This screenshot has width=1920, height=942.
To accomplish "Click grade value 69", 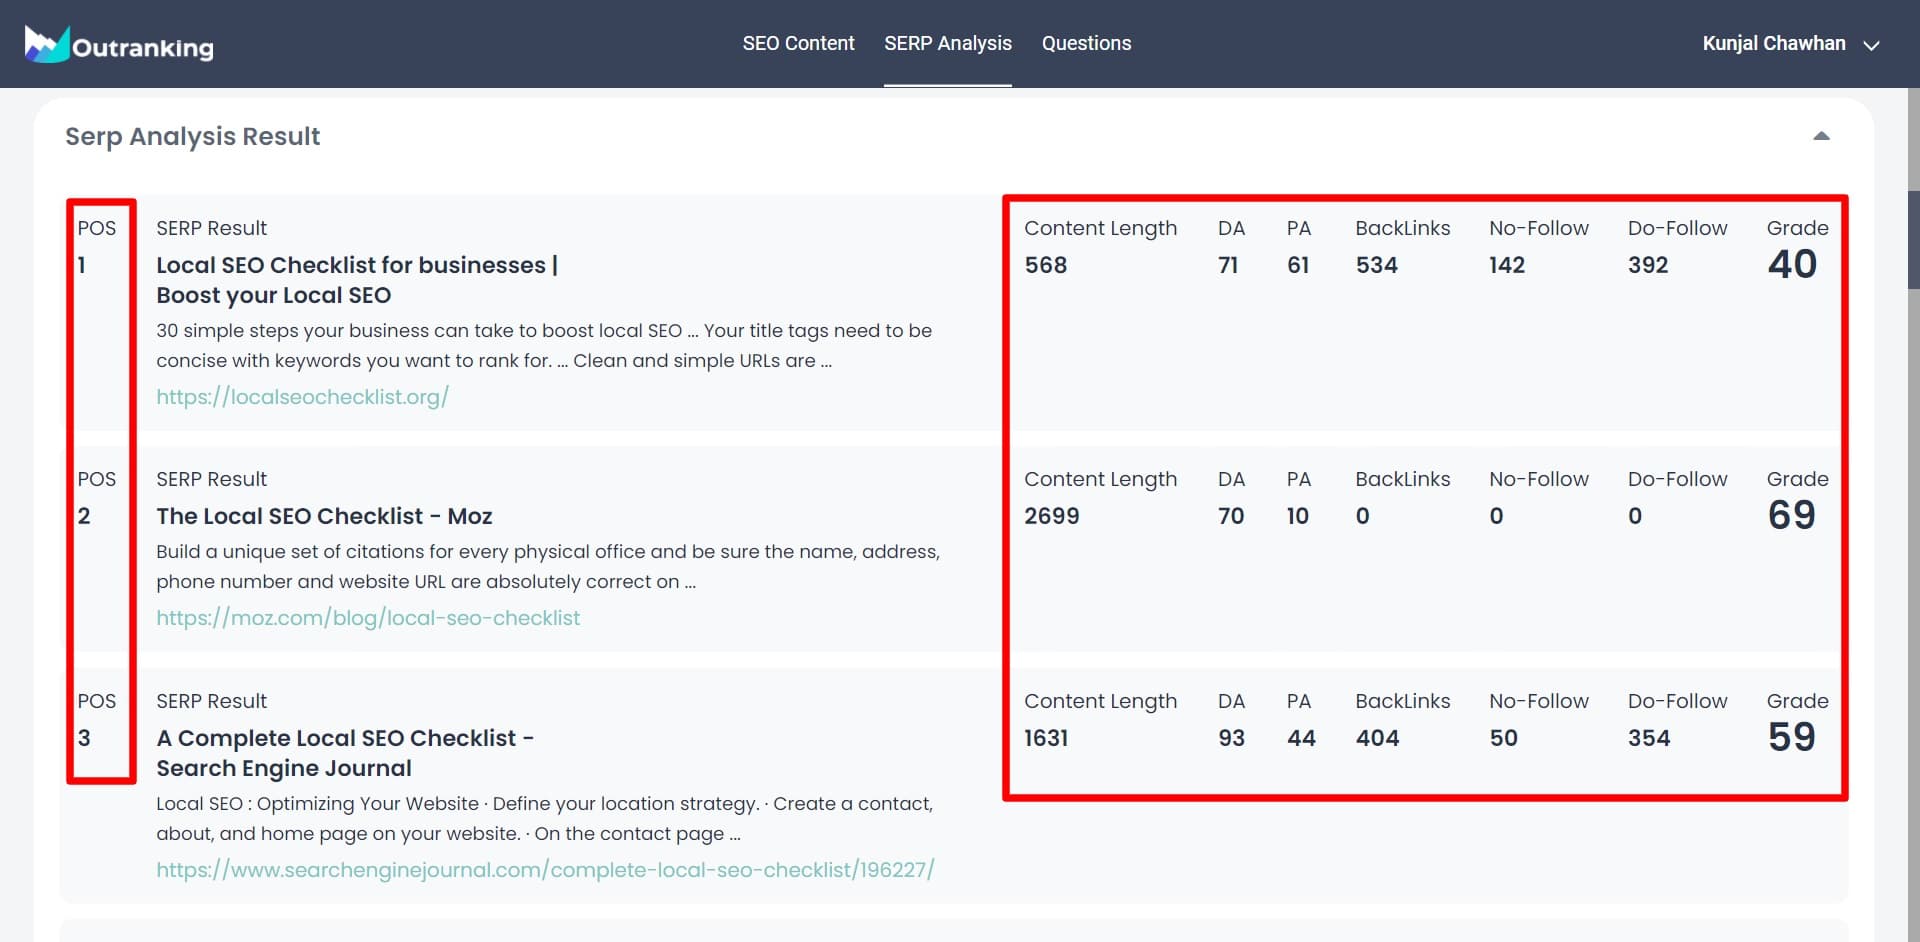I will click(1791, 515).
